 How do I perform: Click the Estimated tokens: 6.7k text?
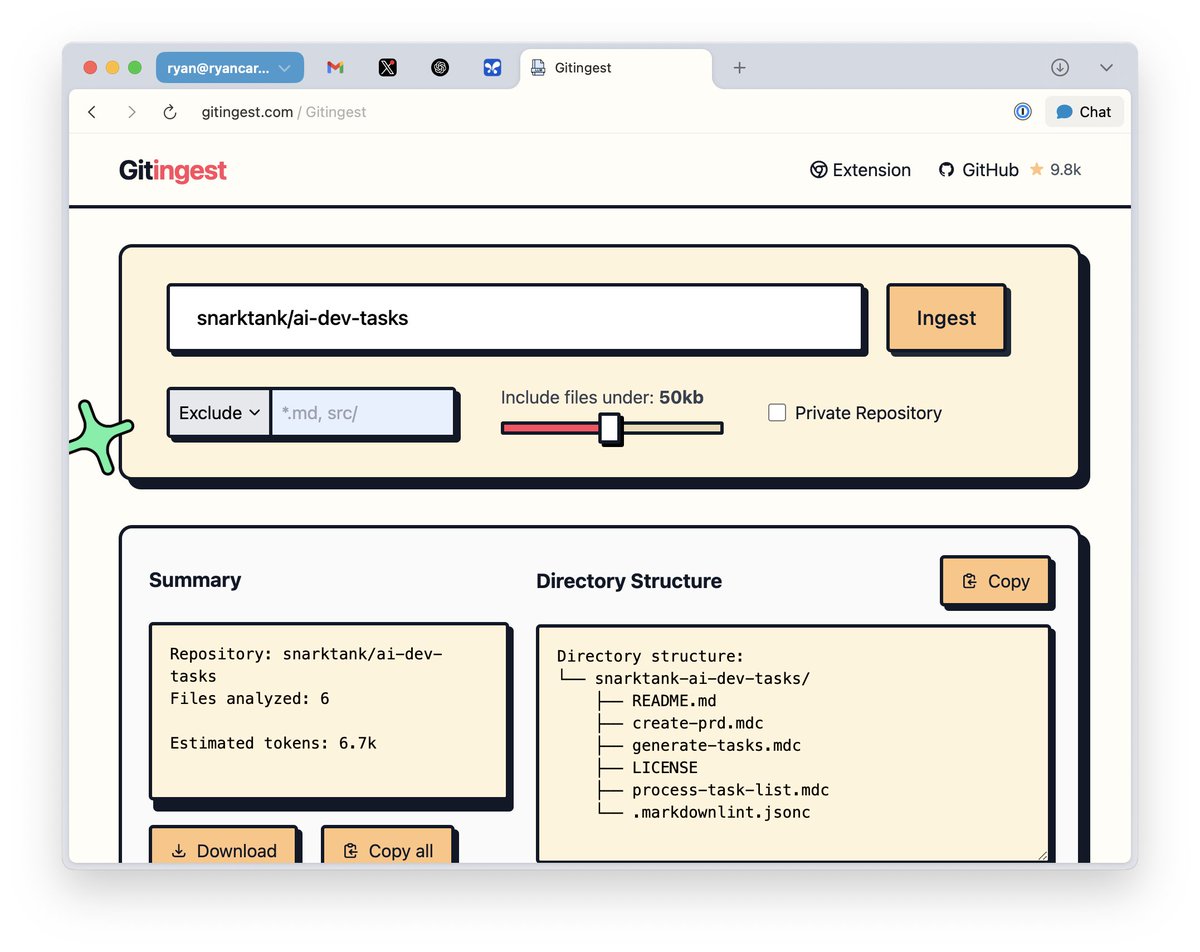pyautogui.click(x=273, y=743)
